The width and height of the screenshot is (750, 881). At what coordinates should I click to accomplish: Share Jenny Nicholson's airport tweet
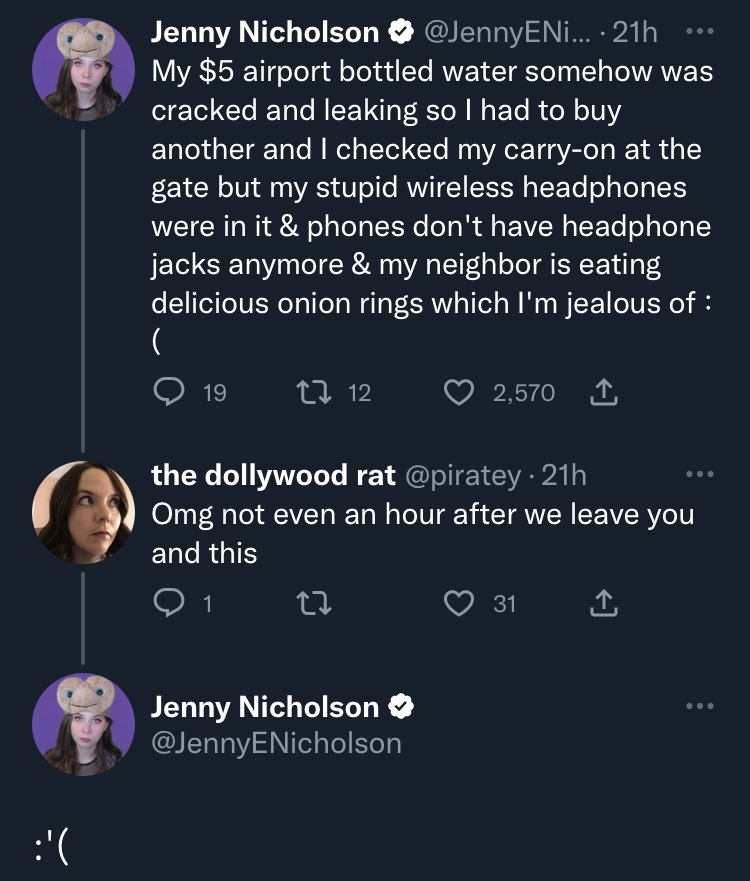pyautogui.click(x=603, y=392)
